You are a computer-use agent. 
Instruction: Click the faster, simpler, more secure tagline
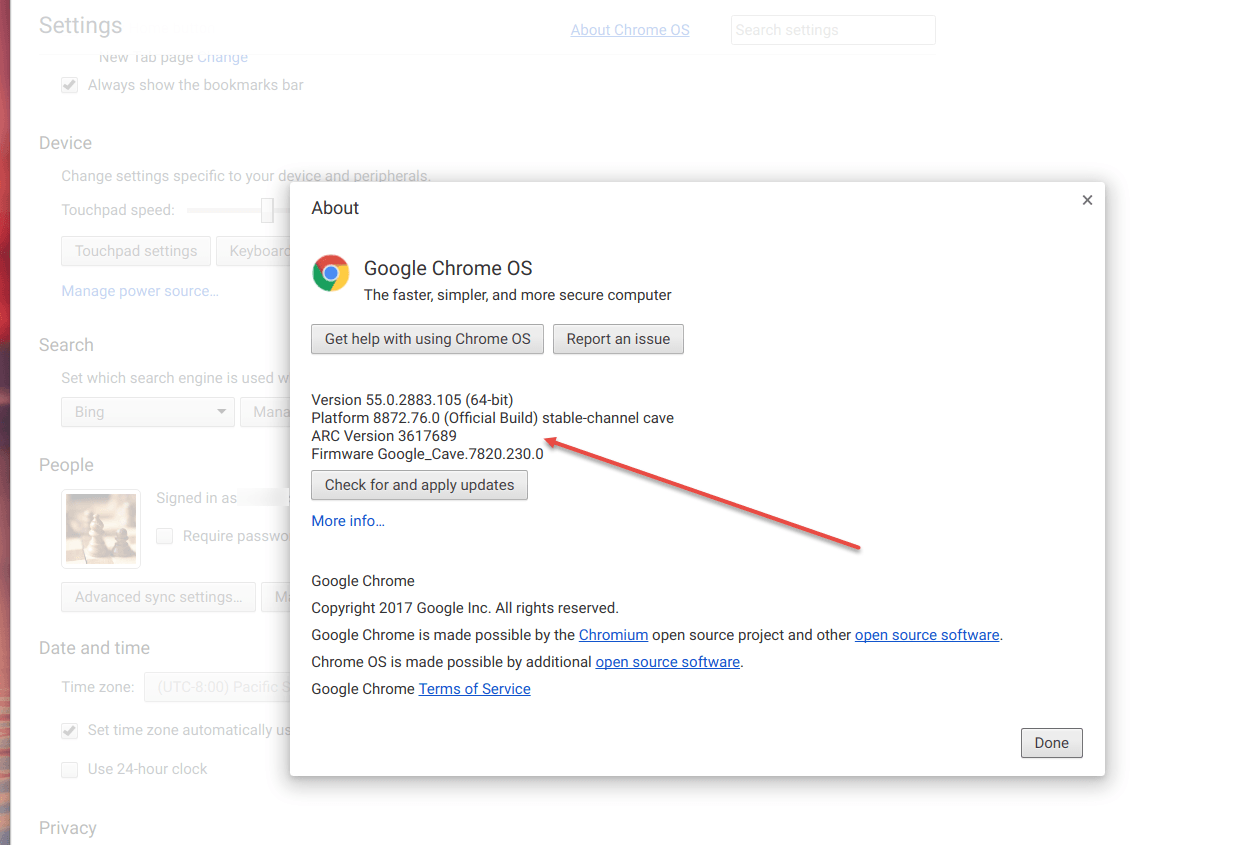tap(518, 295)
